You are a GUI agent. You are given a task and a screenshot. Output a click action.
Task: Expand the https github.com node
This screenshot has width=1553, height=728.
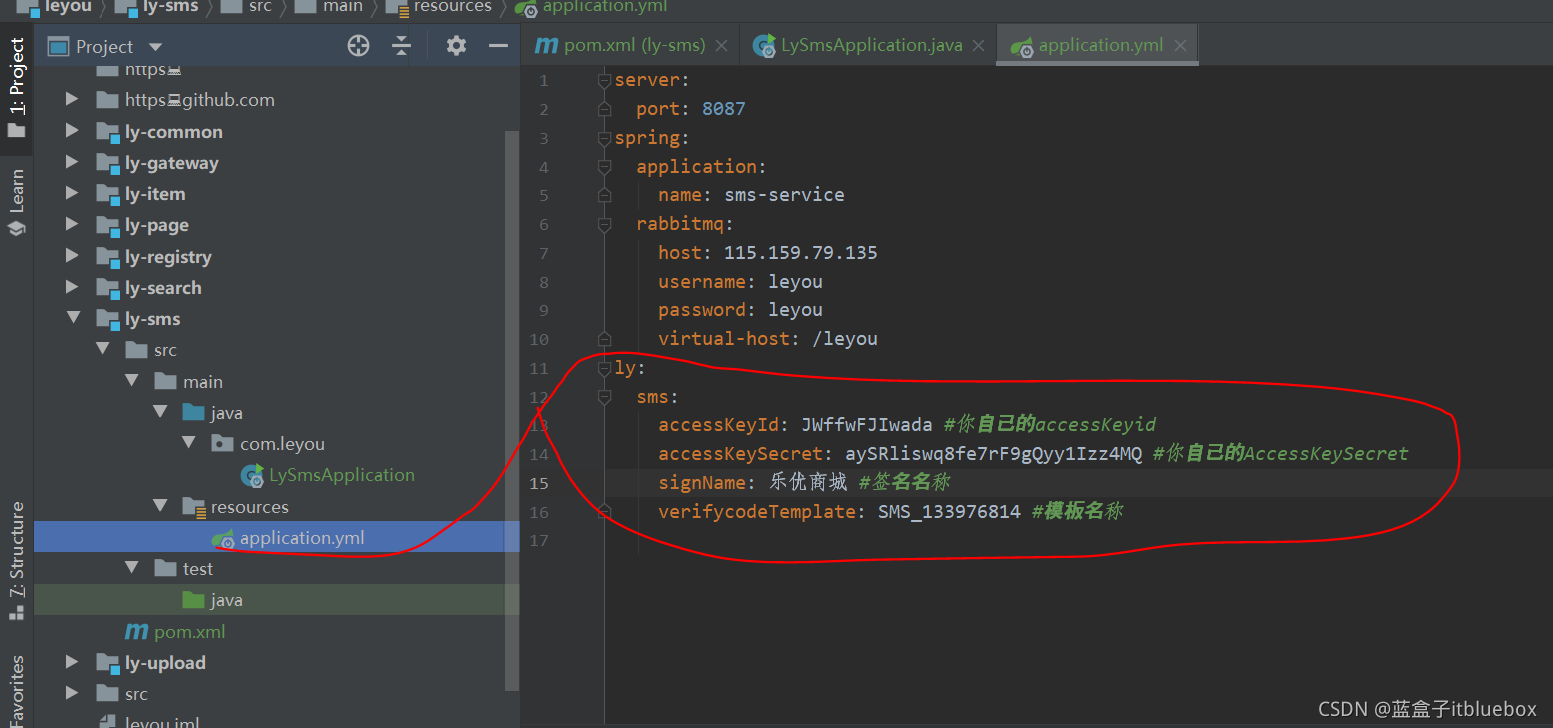(72, 100)
